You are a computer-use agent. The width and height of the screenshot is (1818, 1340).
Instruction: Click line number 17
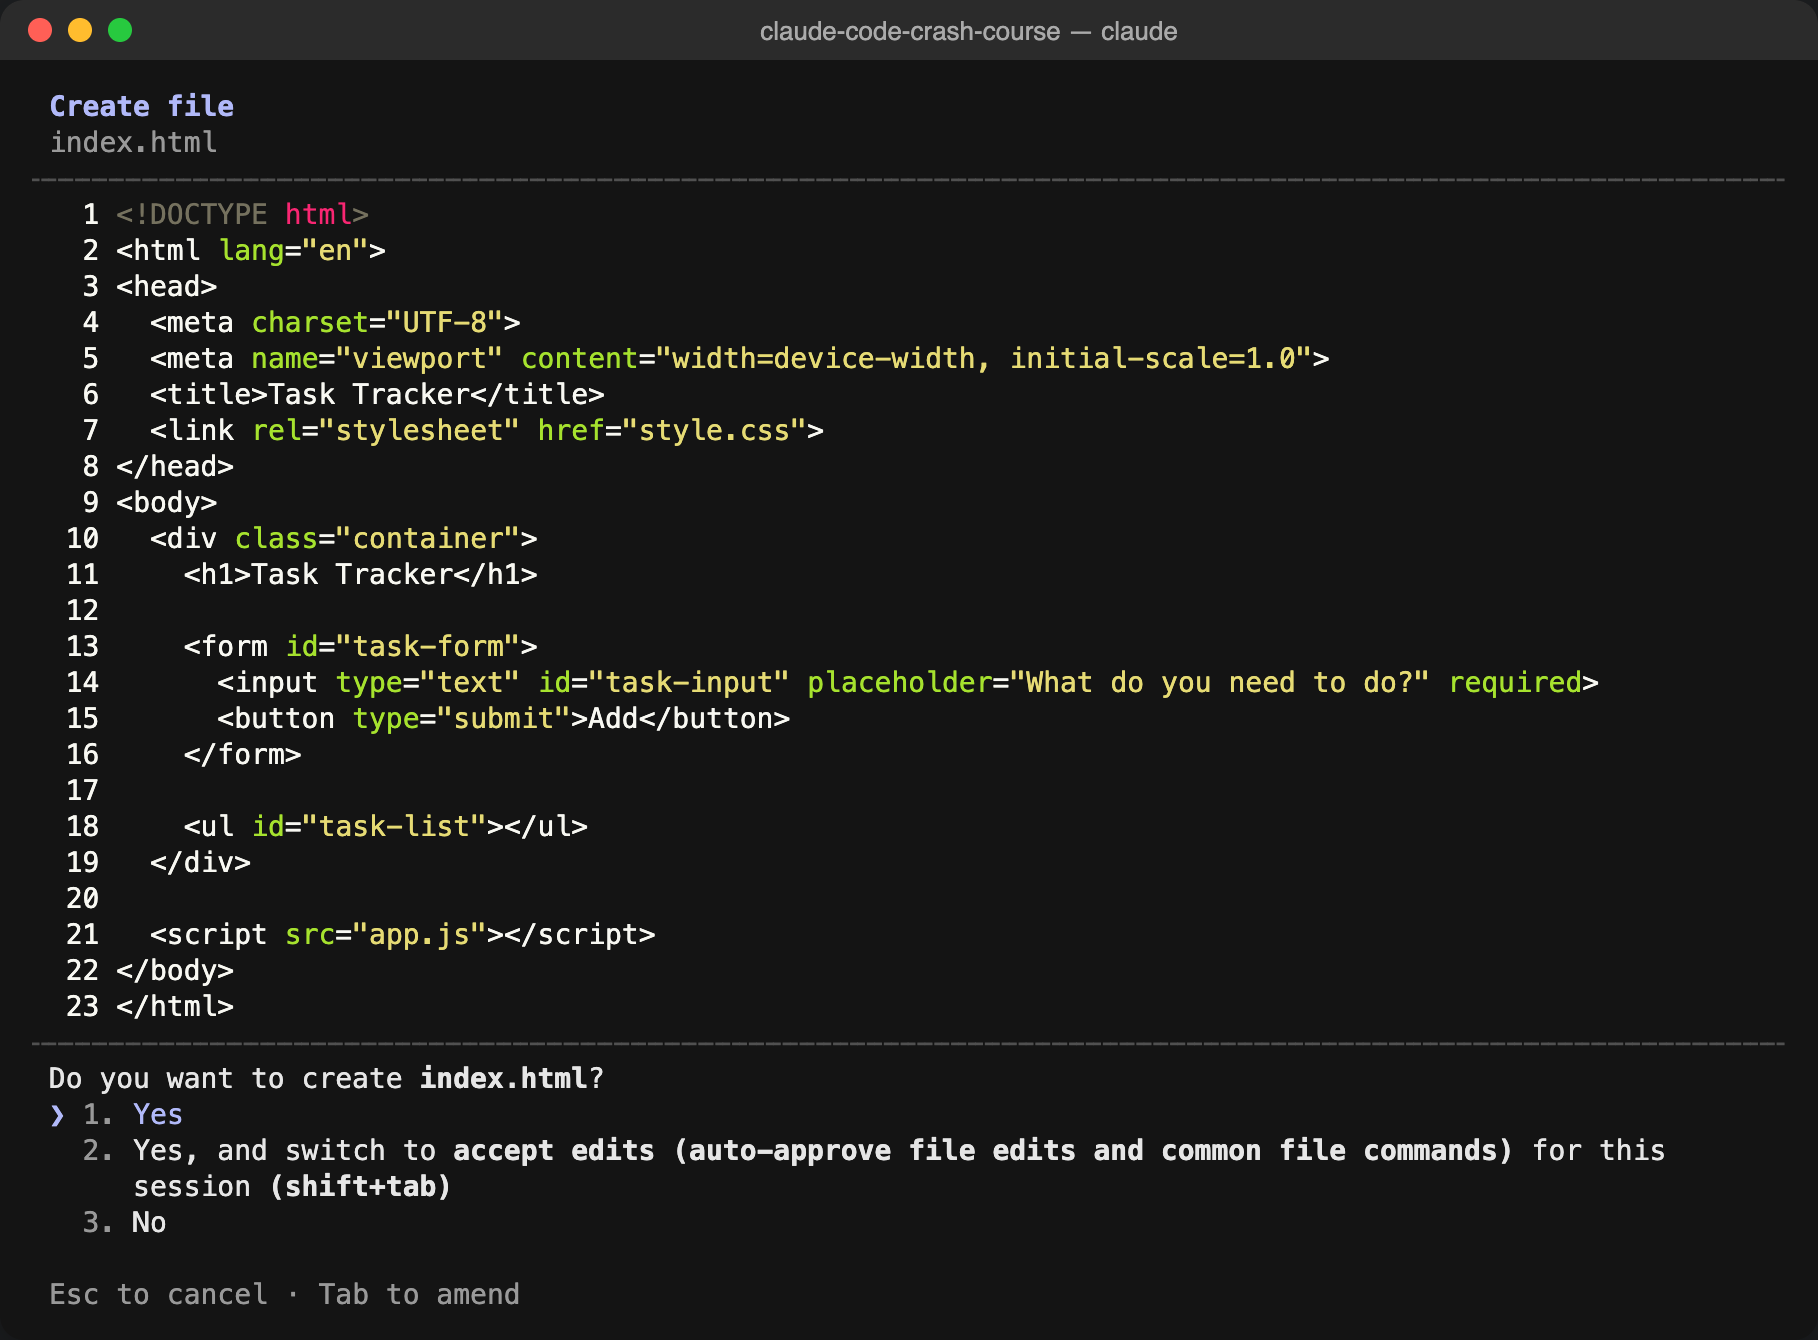pyautogui.click(x=82, y=790)
